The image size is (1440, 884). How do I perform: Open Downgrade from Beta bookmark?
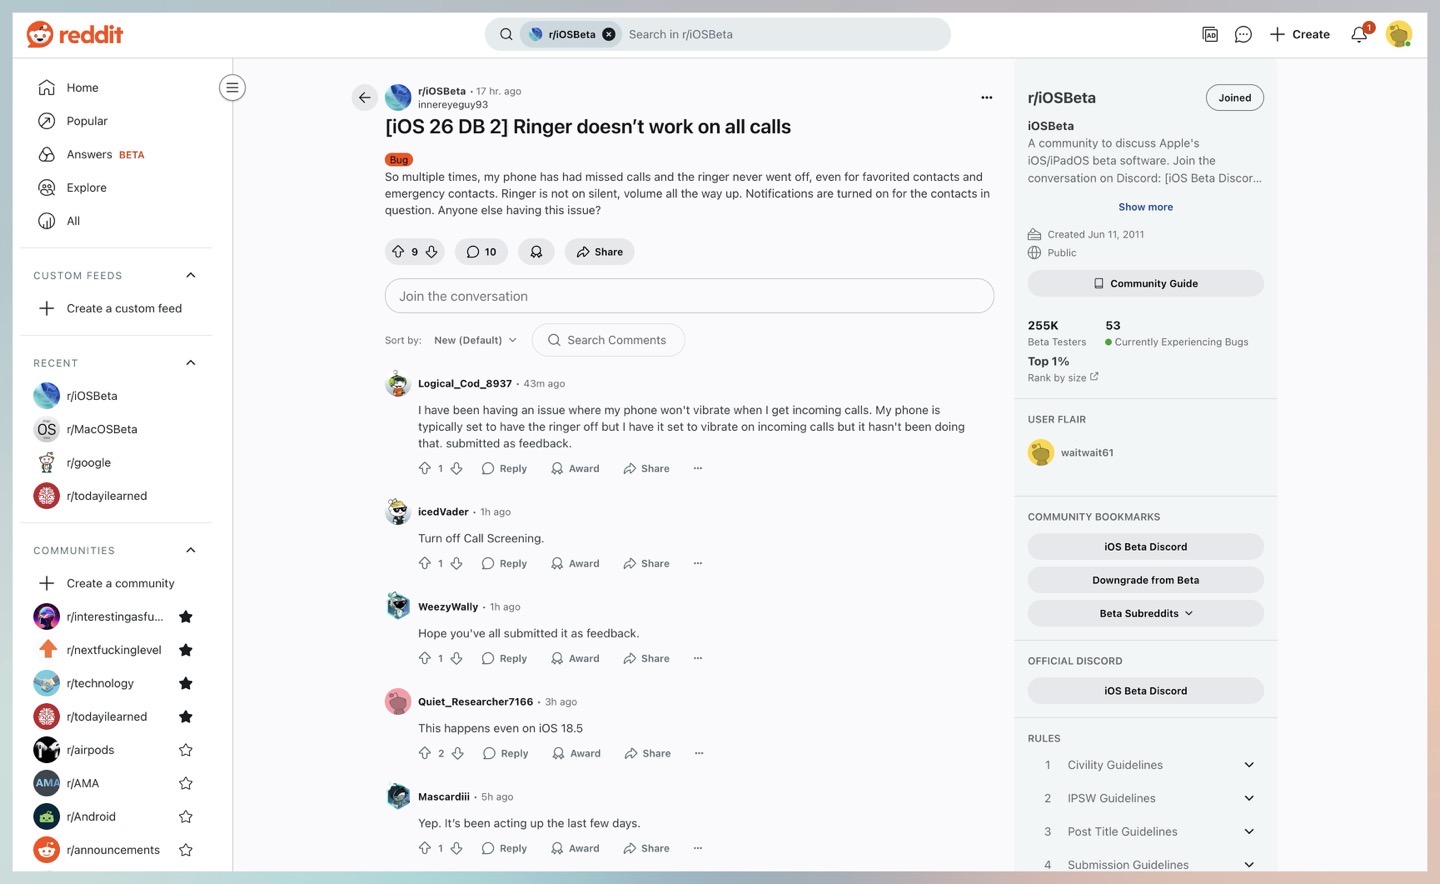click(x=1146, y=580)
